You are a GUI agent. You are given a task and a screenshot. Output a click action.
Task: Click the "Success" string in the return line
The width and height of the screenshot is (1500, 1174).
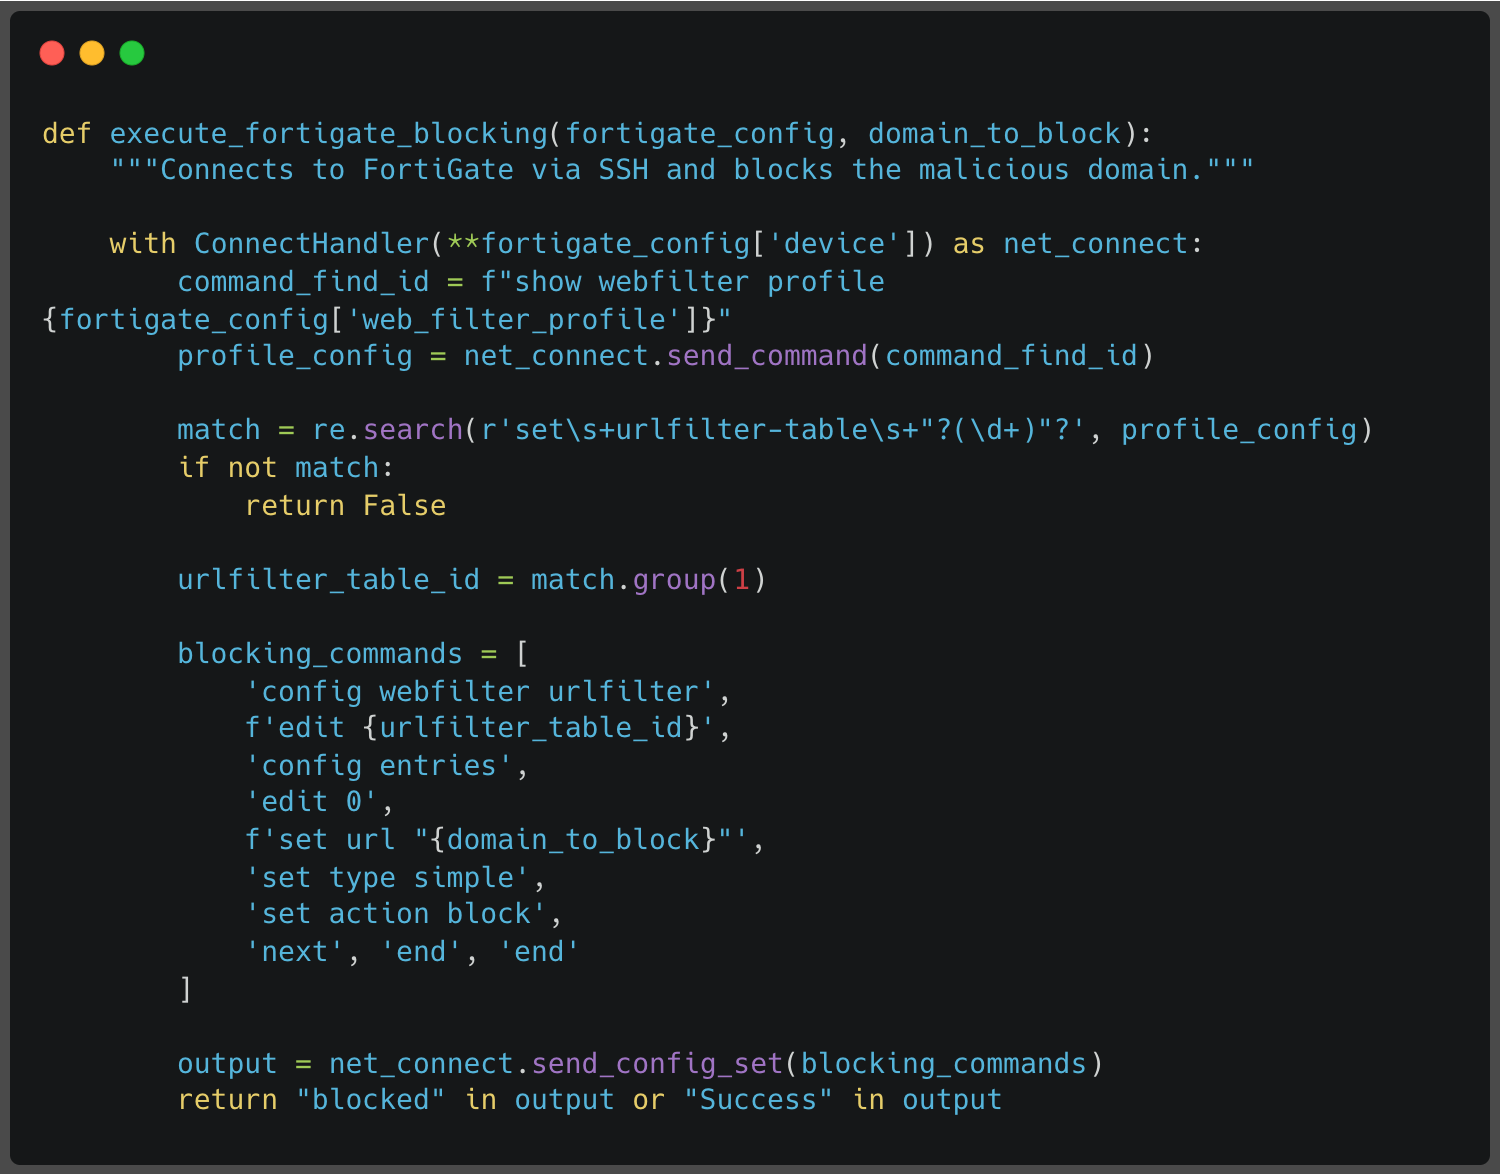(x=758, y=1100)
